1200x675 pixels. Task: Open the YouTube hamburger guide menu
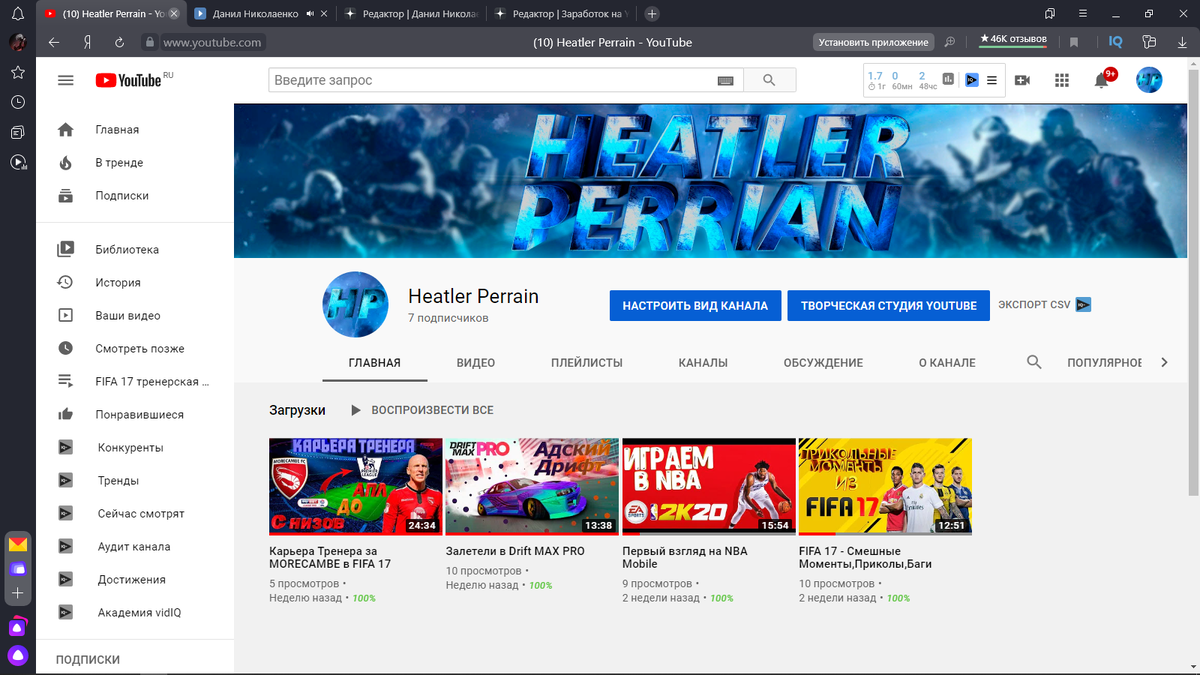click(x=66, y=80)
